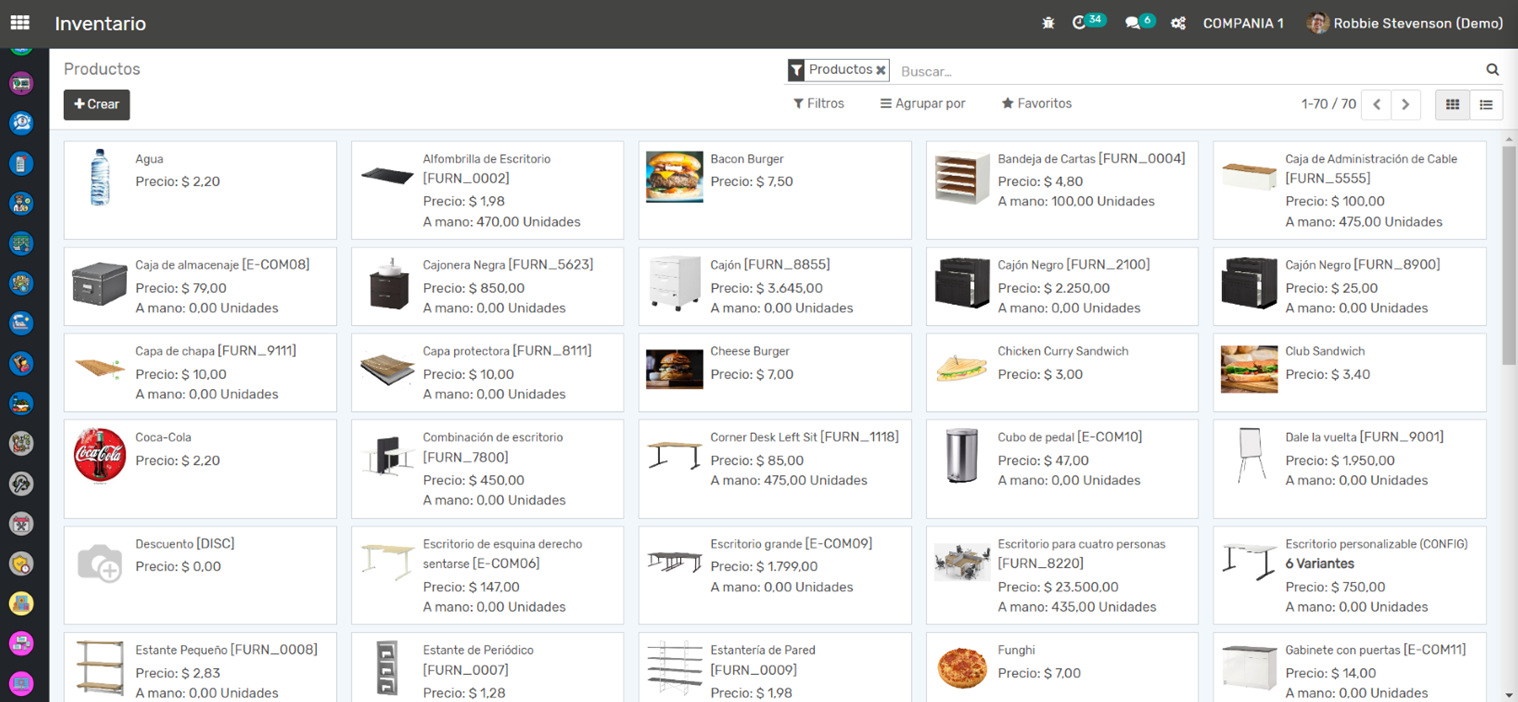Click the Coca-Cola product thumbnail

tap(100, 455)
